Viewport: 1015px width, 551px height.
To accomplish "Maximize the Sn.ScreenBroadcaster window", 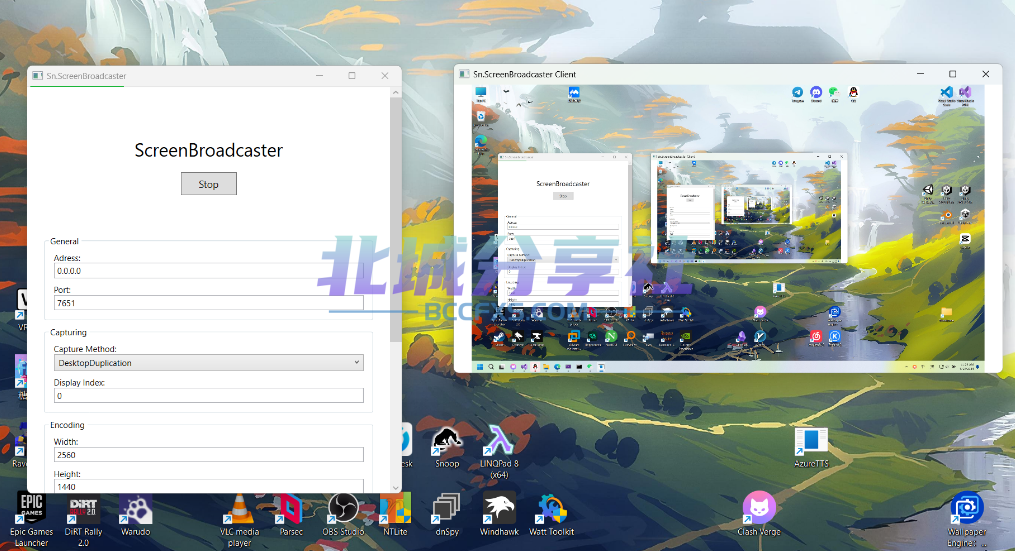I will tap(352, 76).
